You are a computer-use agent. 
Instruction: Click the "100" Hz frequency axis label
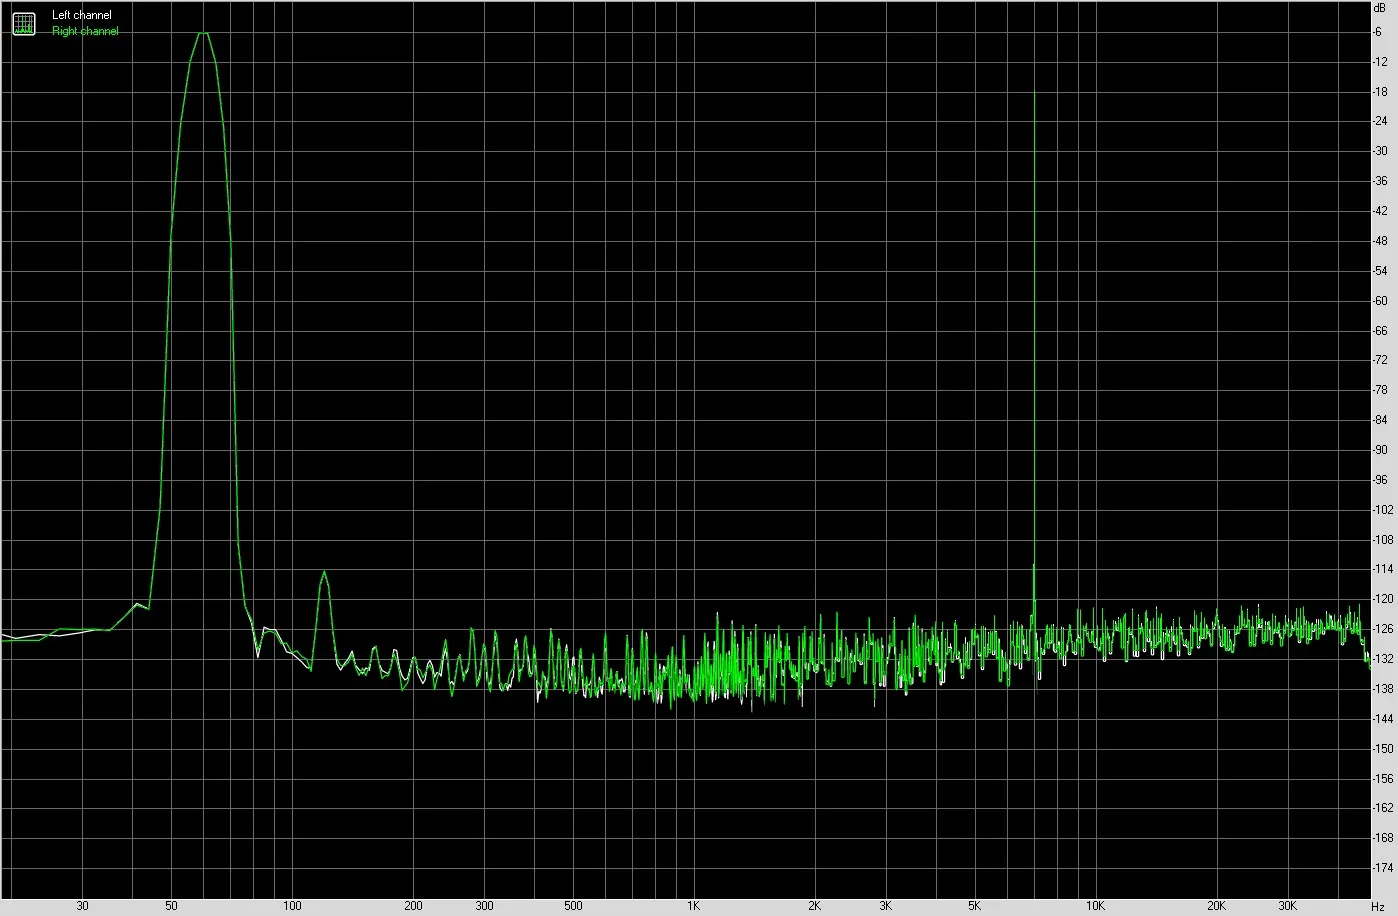coord(292,906)
